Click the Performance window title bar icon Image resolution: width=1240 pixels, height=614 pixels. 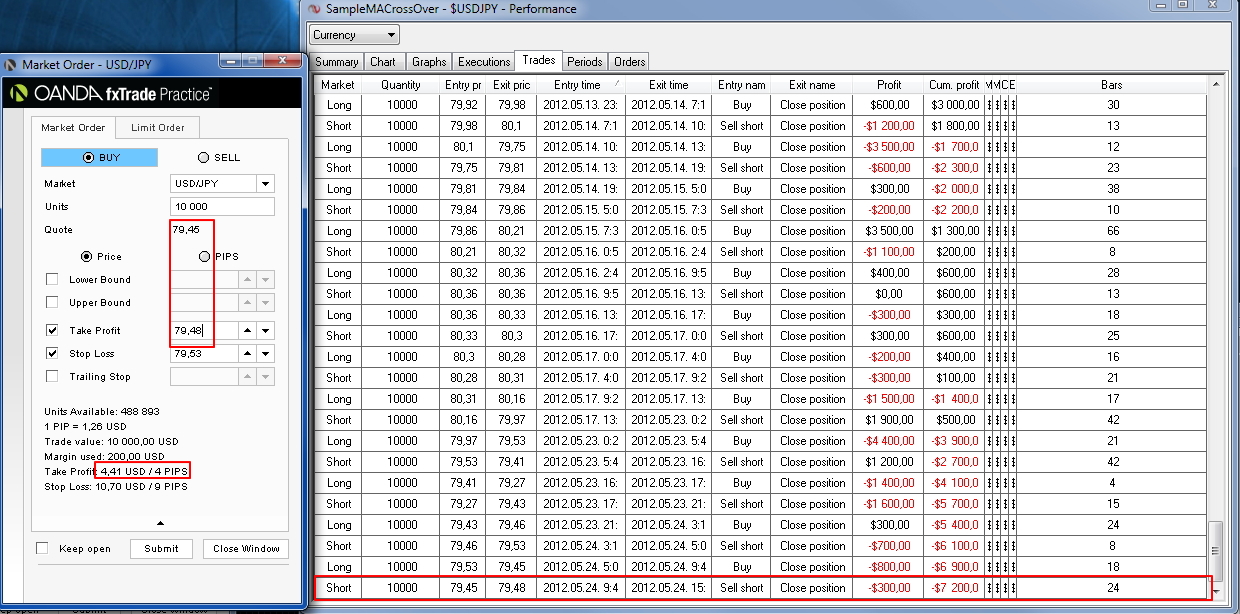coord(315,8)
